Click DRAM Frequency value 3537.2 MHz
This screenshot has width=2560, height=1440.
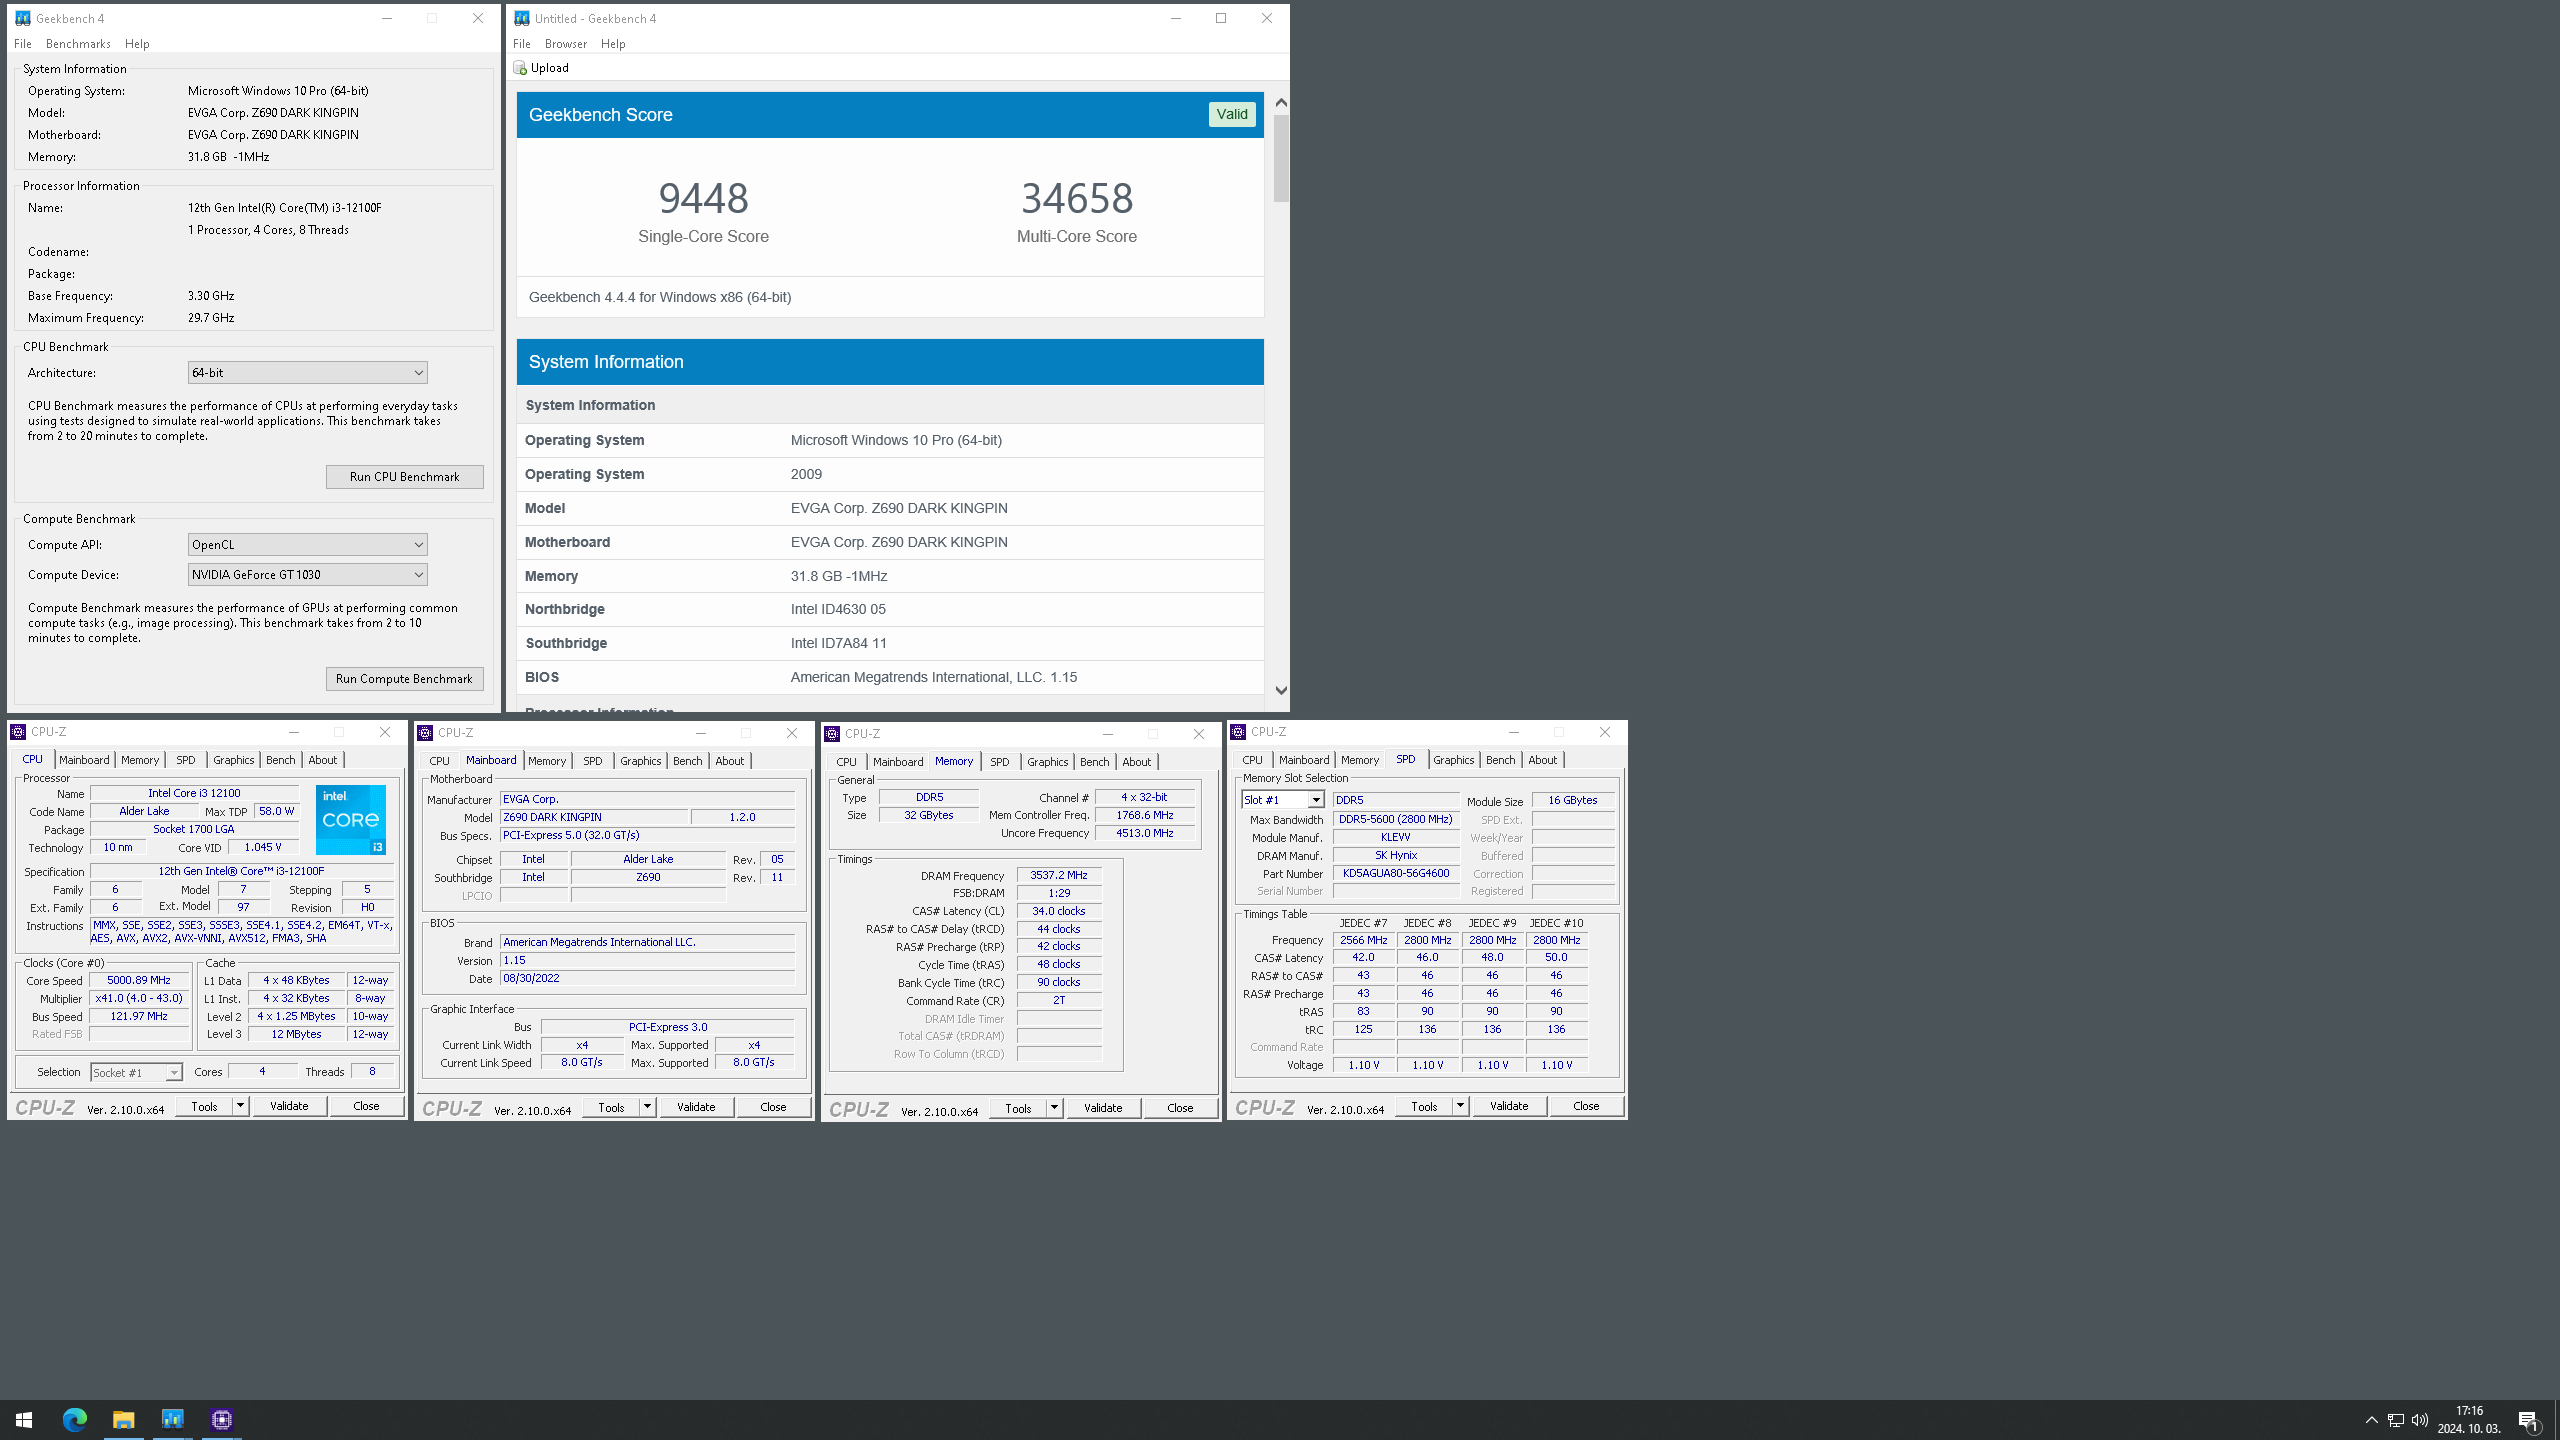(x=1059, y=876)
